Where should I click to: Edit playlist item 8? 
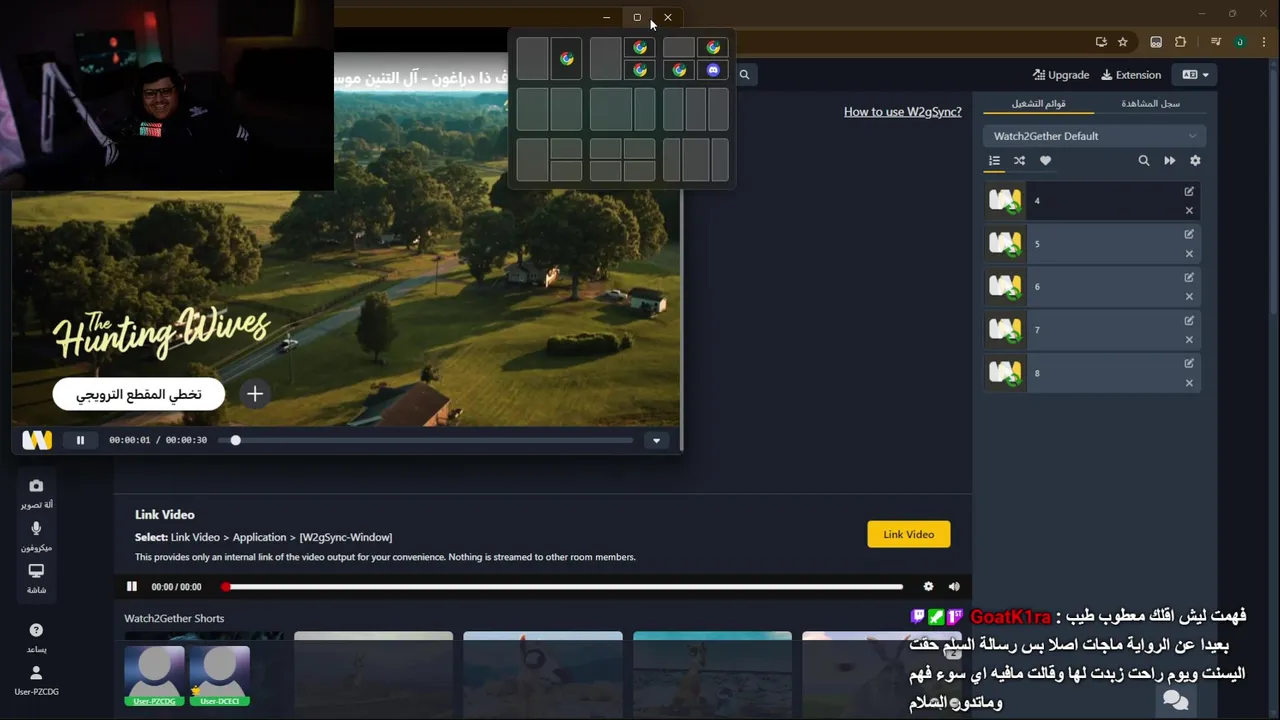(x=1189, y=364)
